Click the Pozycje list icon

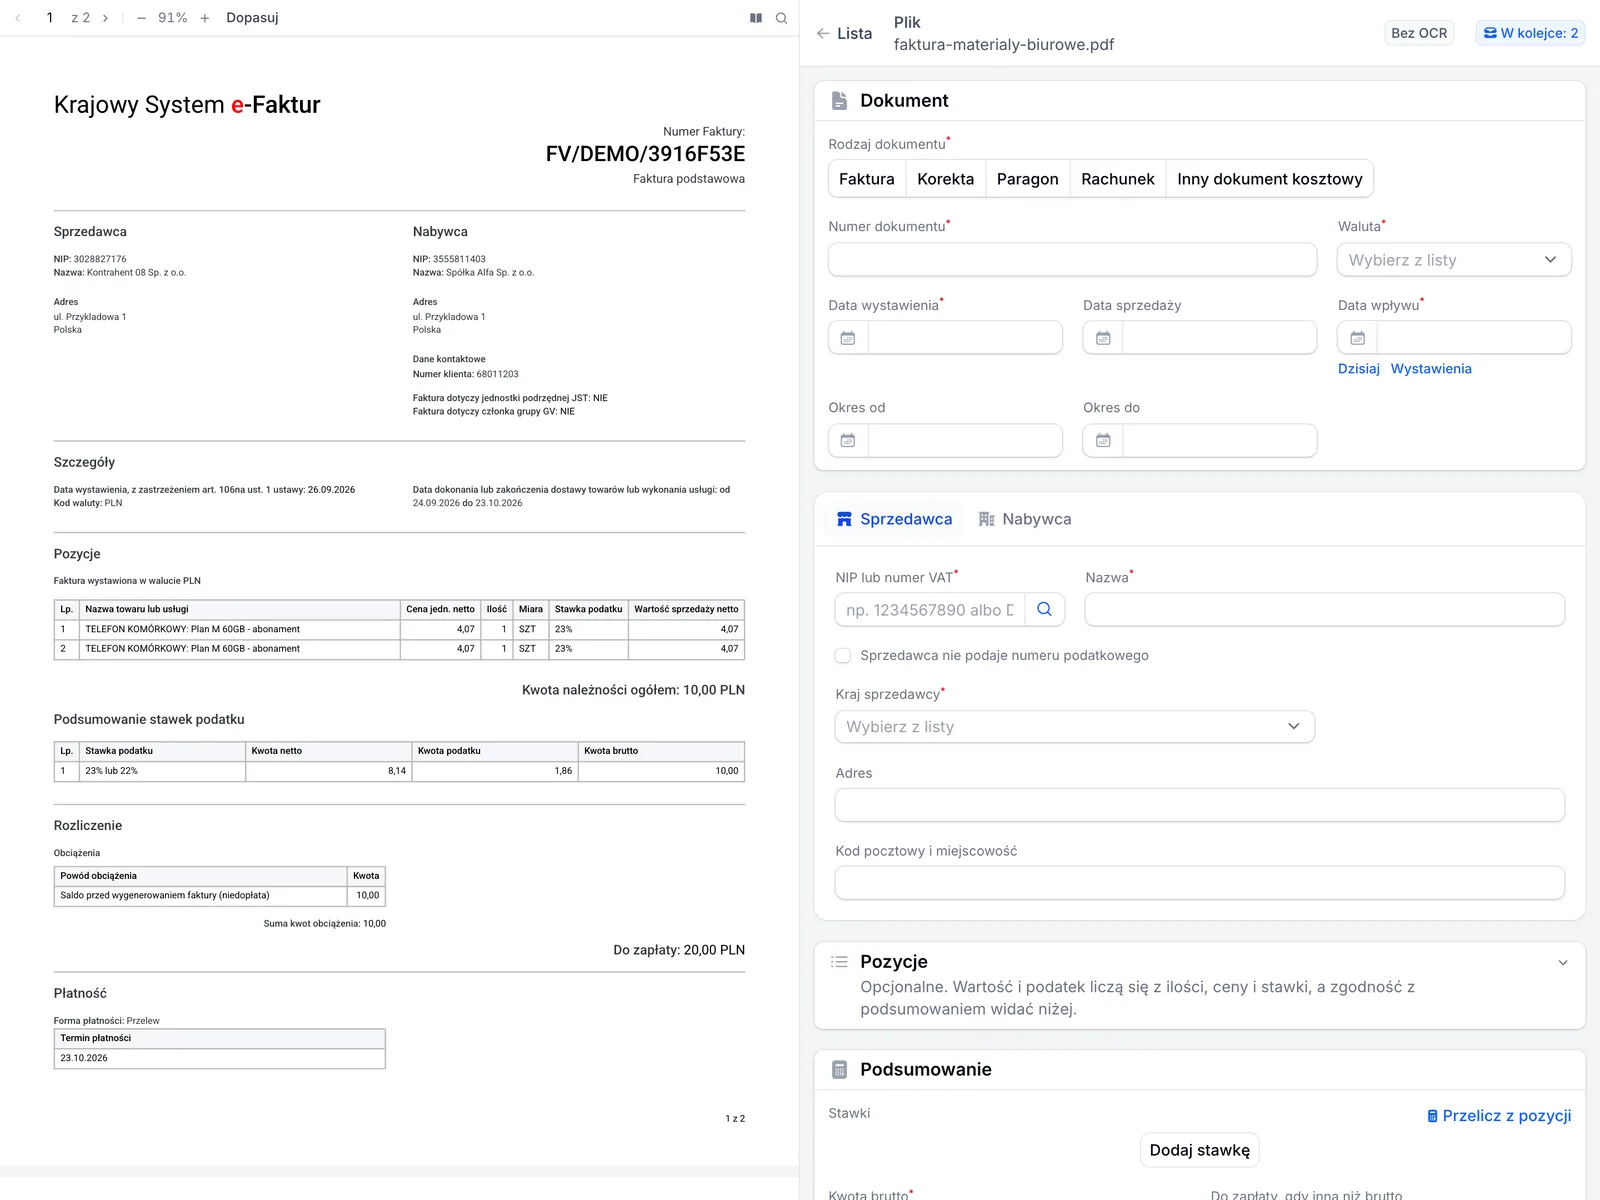tap(839, 962)
